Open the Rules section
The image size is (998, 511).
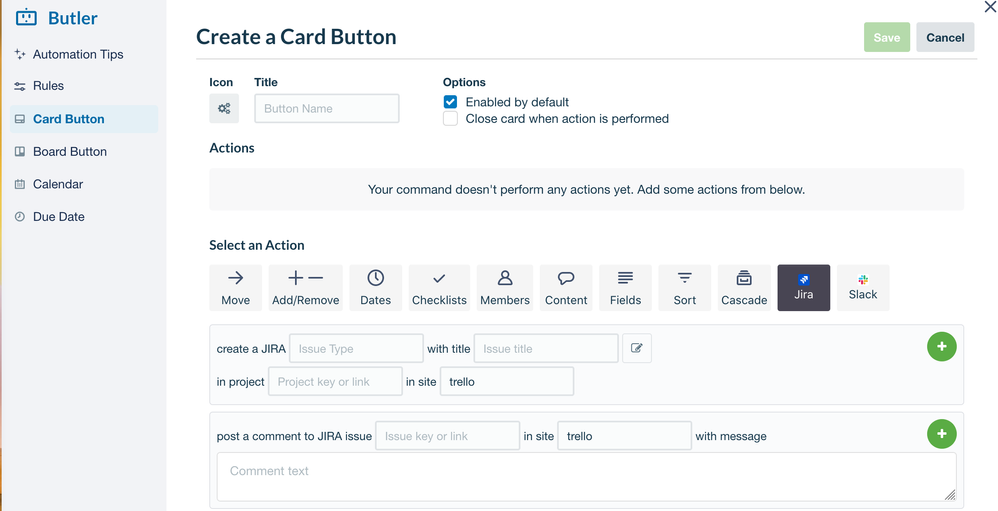48,86
